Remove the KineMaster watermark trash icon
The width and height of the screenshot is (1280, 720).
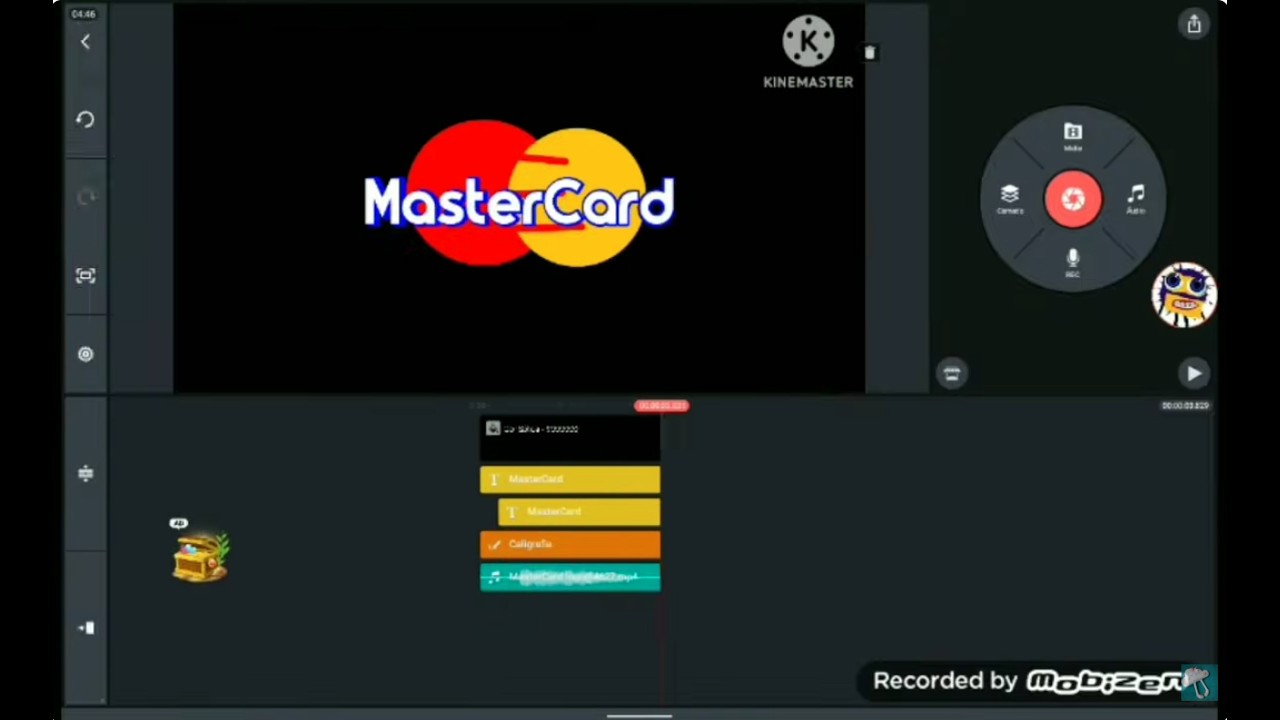coord(869,53)
